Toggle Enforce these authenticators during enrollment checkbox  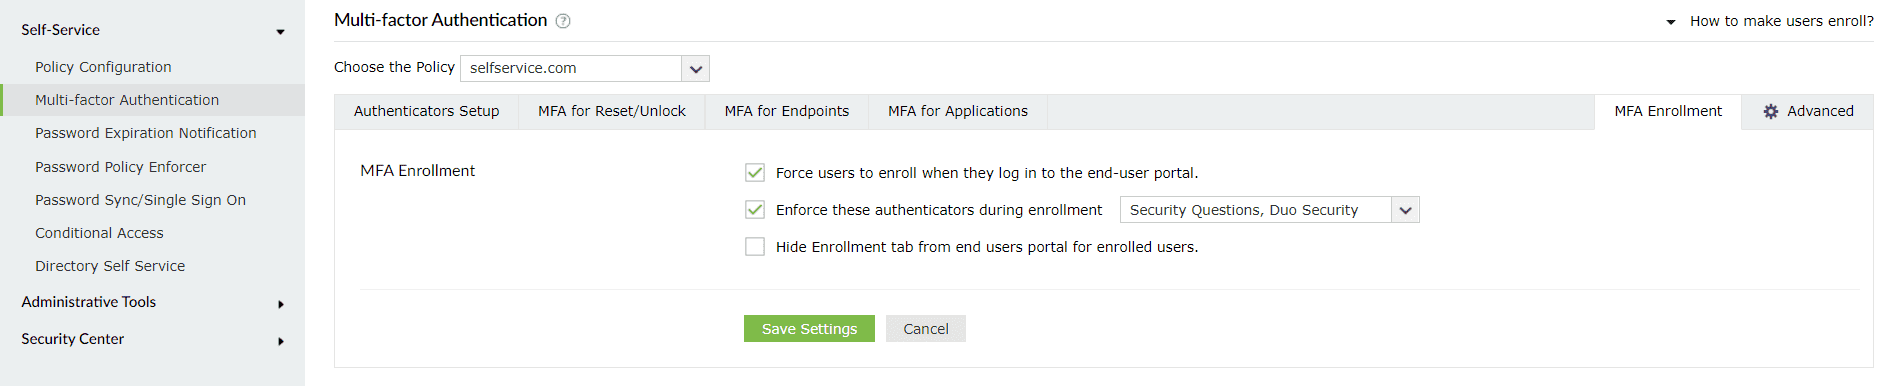click(755, 210)
